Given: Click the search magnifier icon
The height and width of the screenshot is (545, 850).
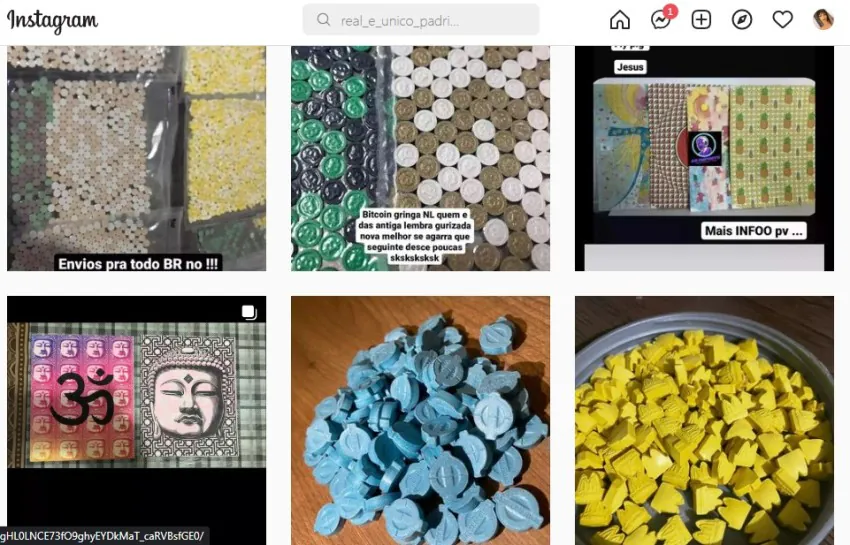Looking at the screenshot, I should tap(324, 20).
